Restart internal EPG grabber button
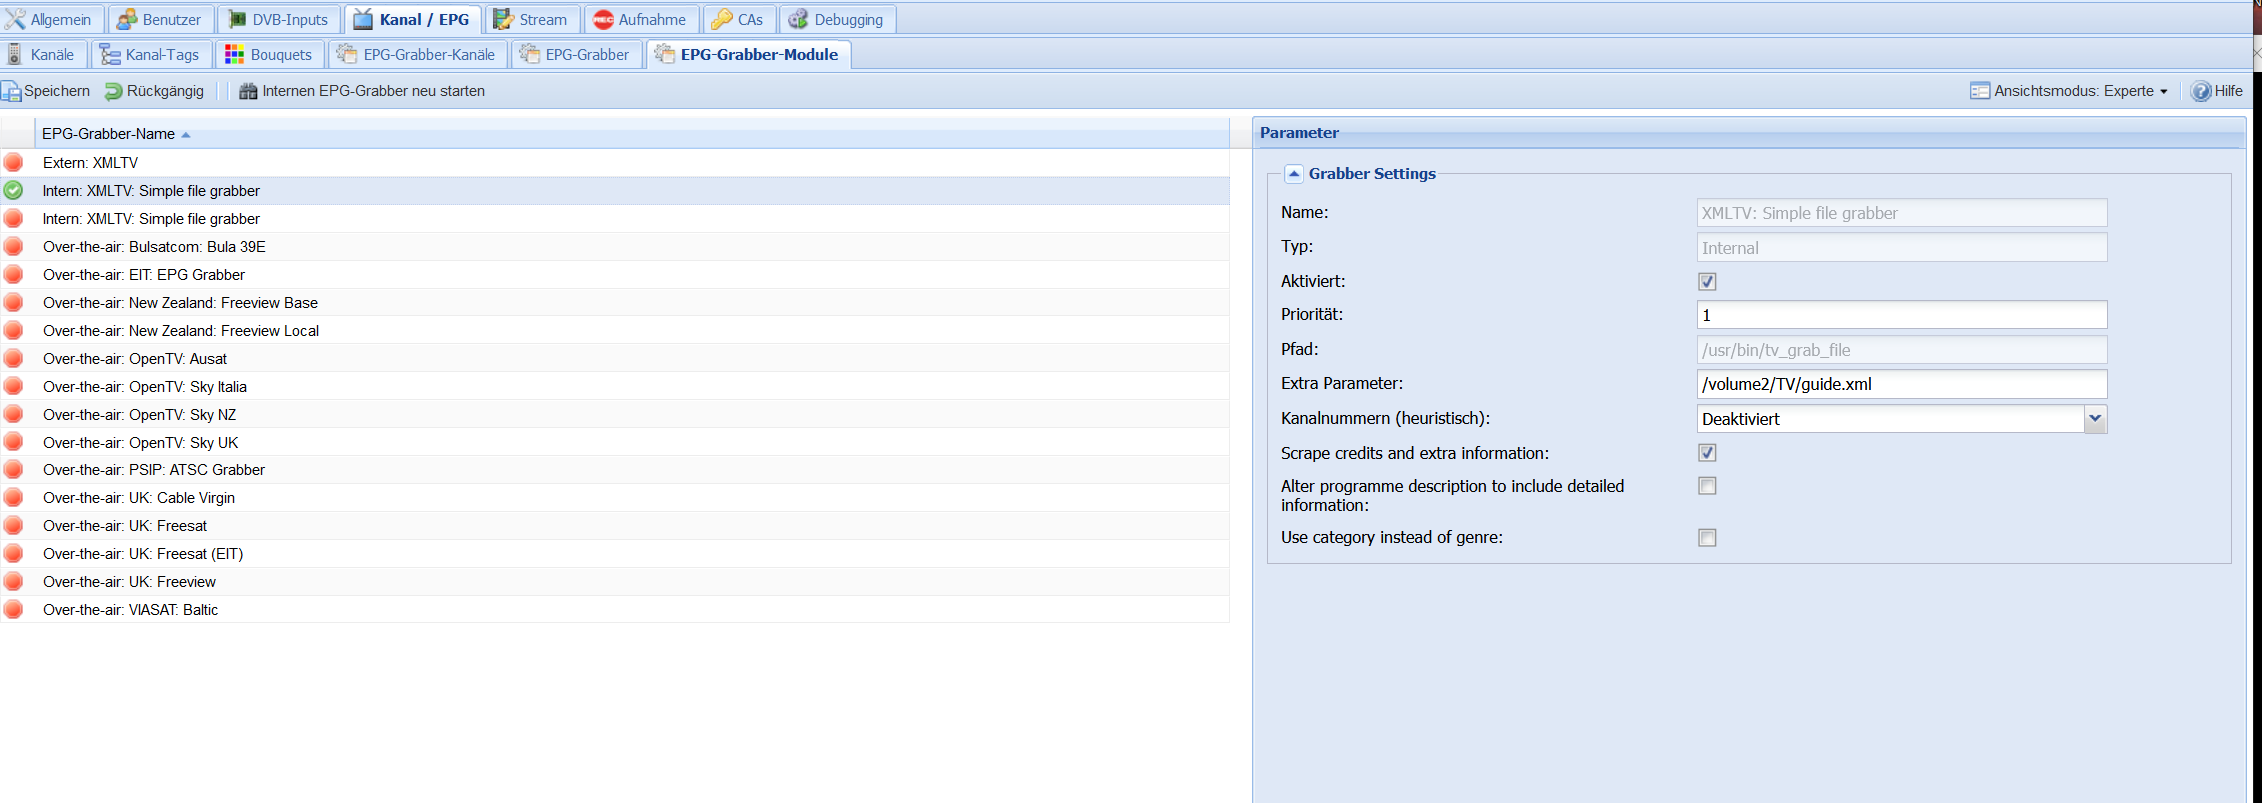2262x803 pixels. [x=362, y=91]
